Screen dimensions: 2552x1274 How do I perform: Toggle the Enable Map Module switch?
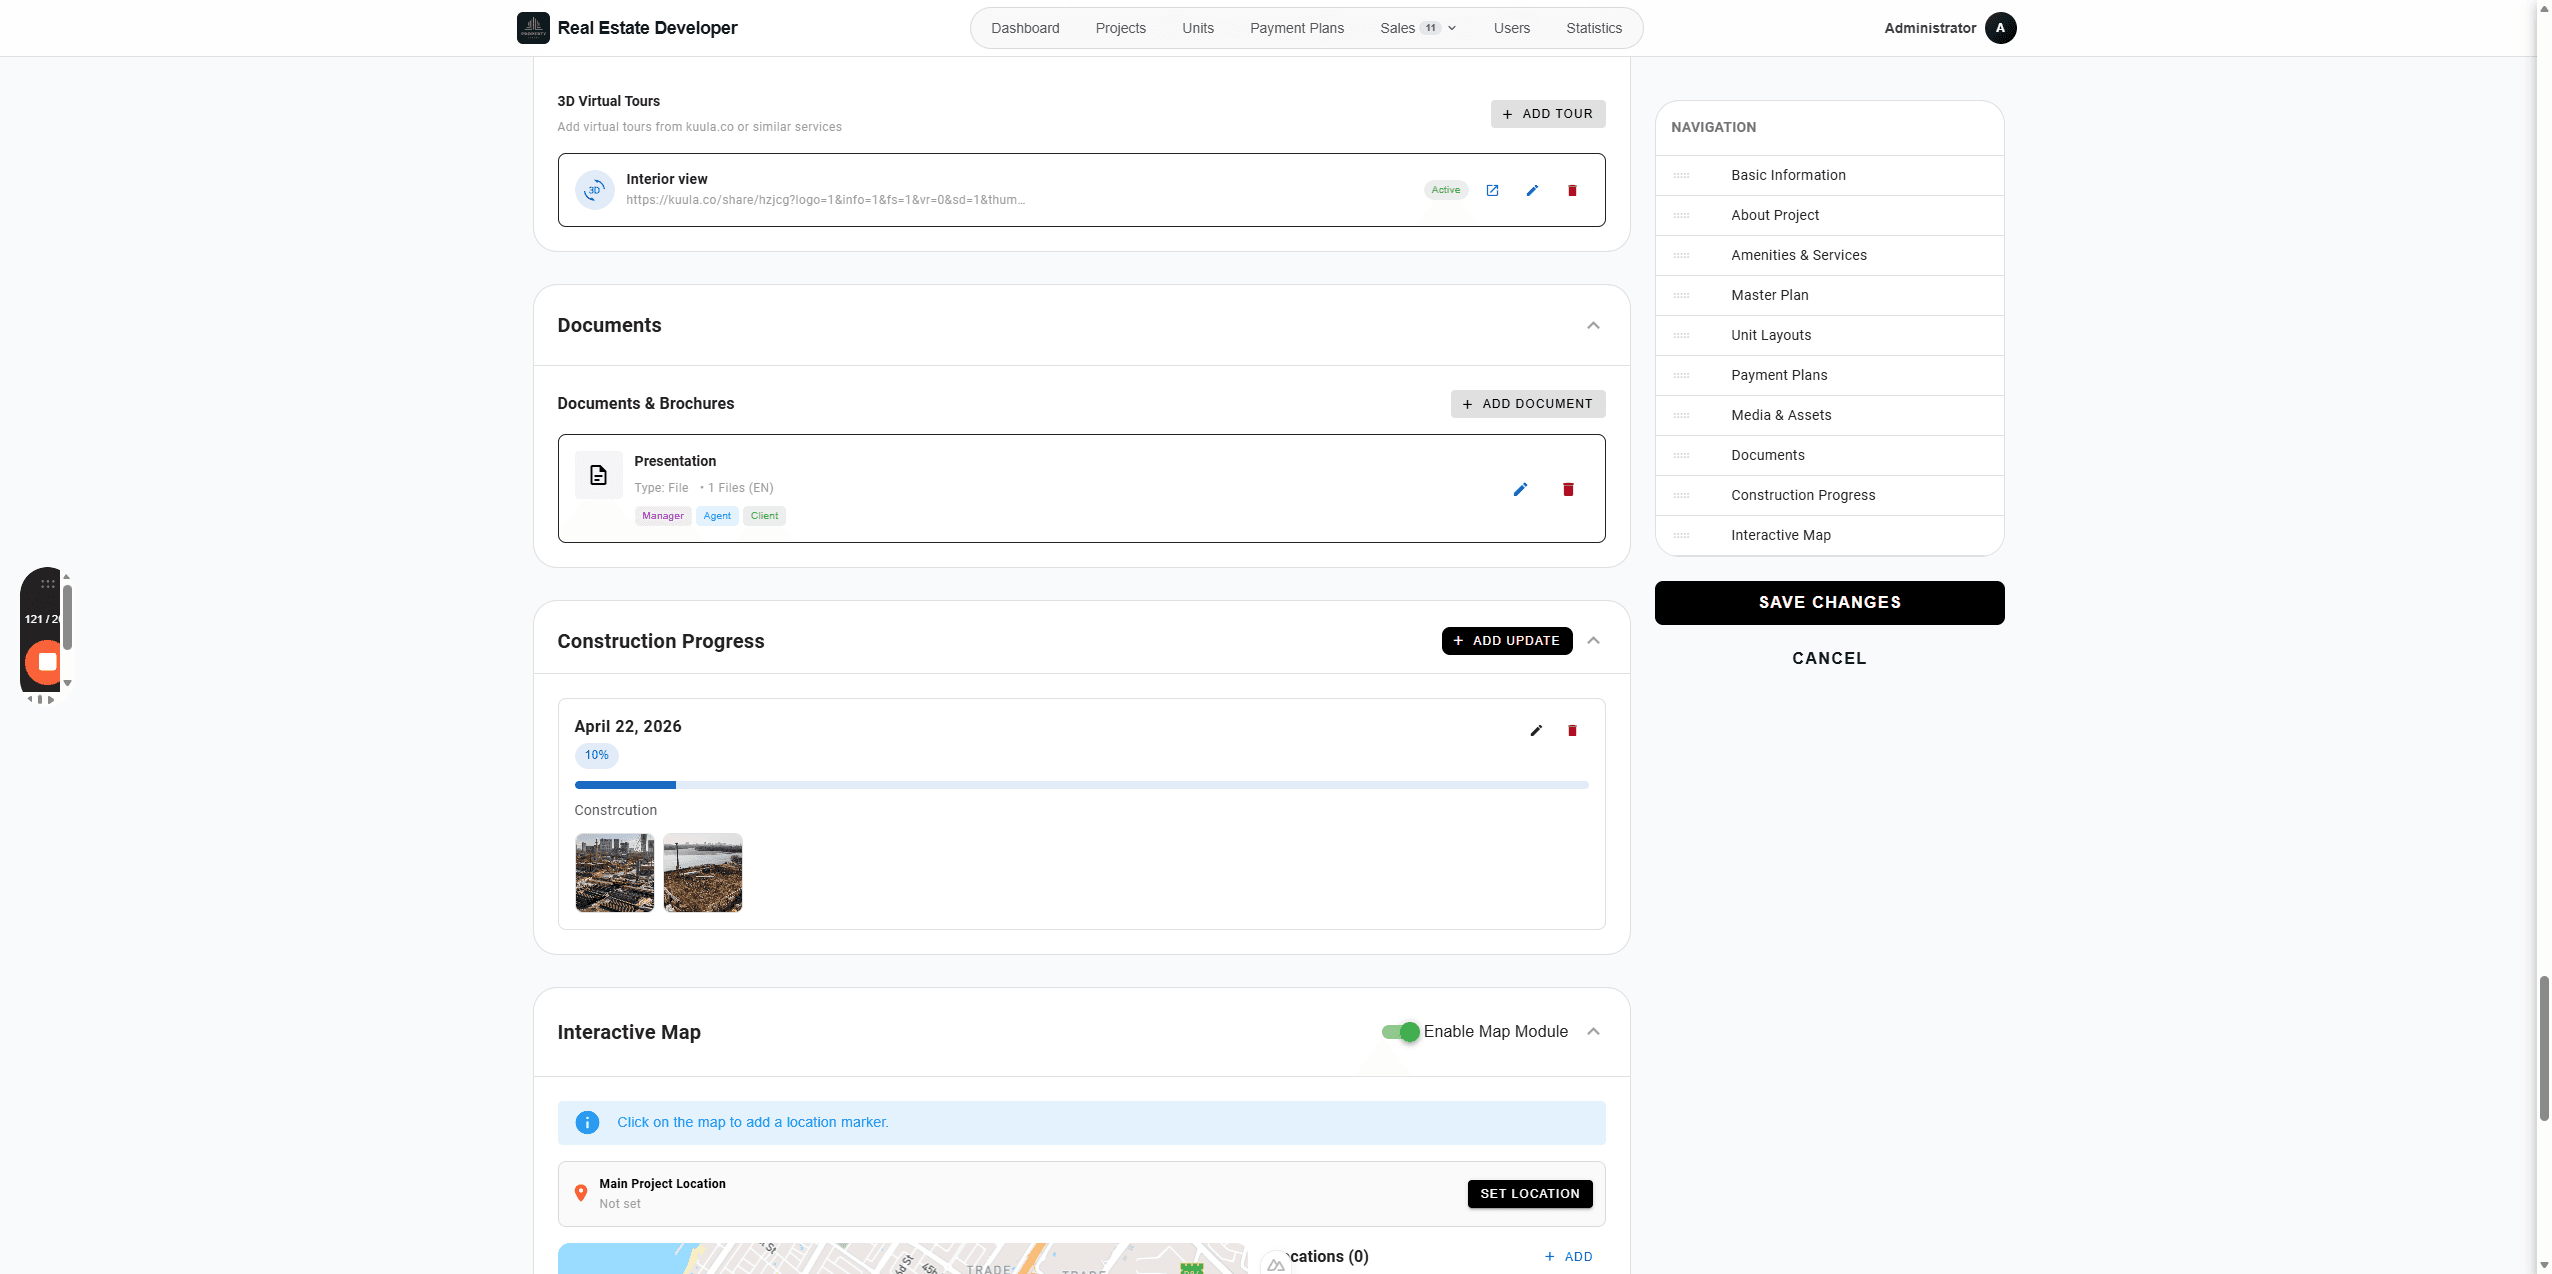1400,1031
